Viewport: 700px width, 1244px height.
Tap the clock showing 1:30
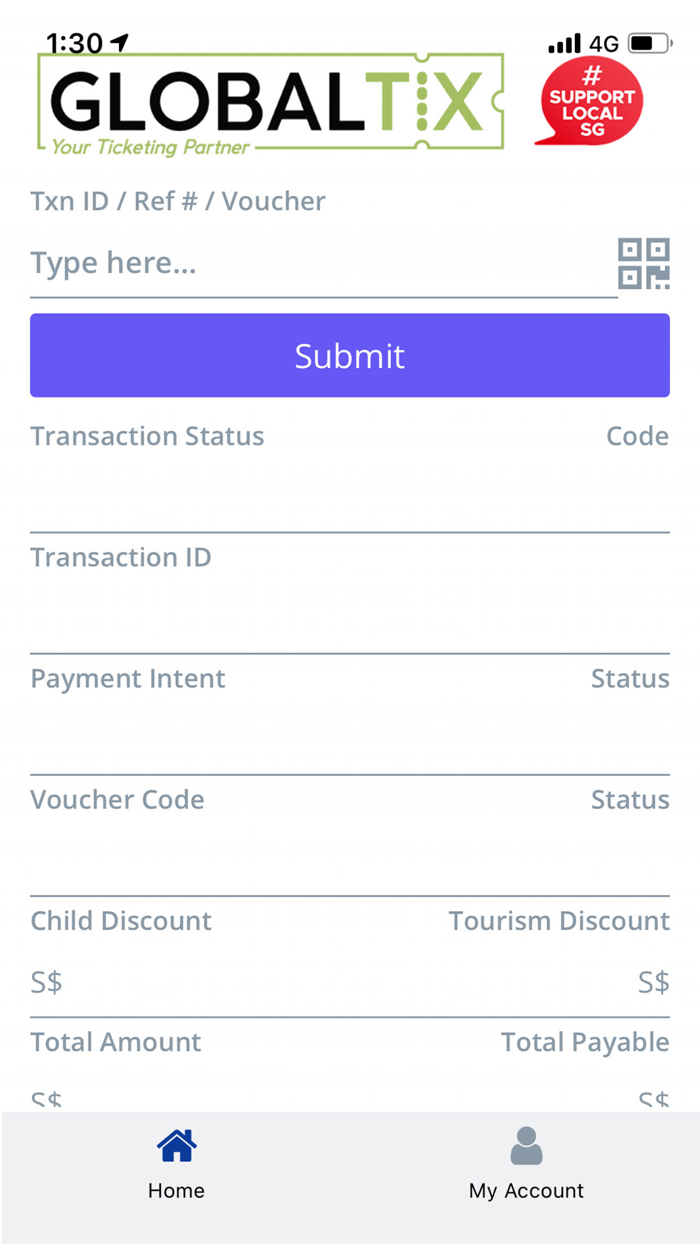[77, 43]
